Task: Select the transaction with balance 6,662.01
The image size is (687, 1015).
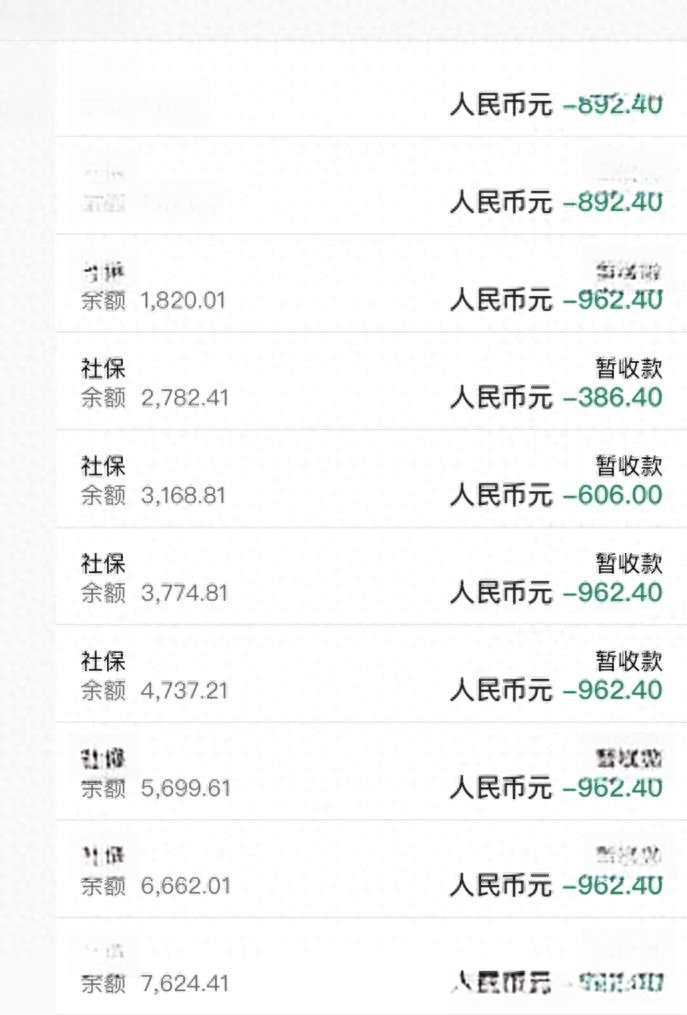Action: point(372,869)
